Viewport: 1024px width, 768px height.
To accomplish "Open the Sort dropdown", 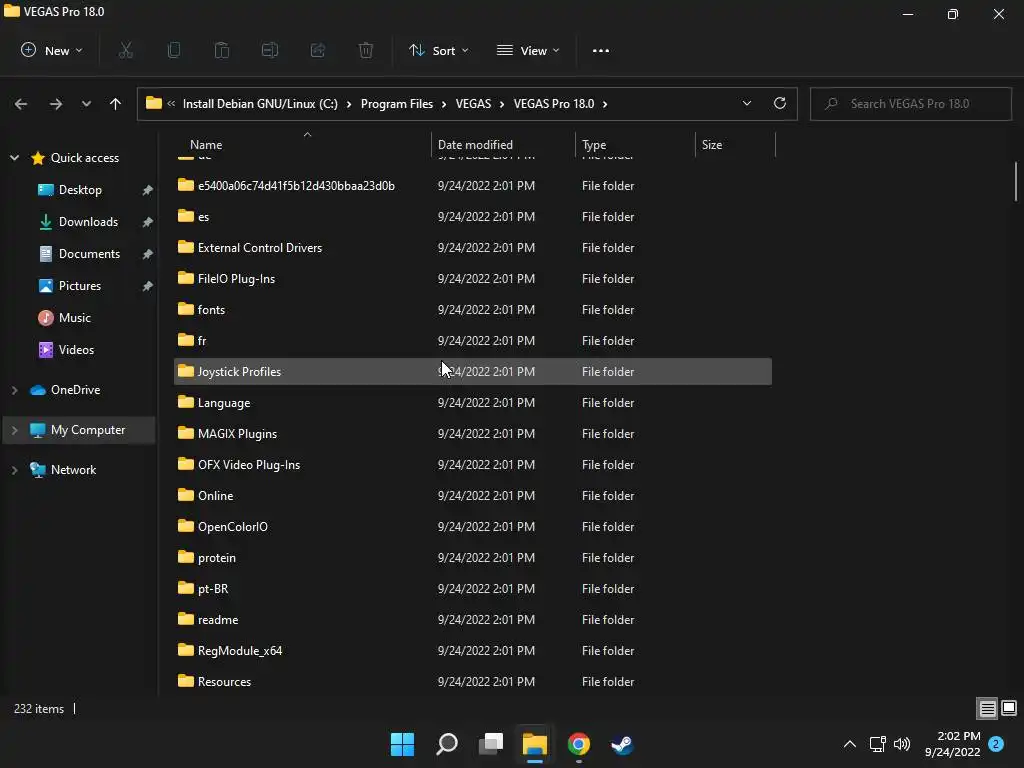I will 438,50.
